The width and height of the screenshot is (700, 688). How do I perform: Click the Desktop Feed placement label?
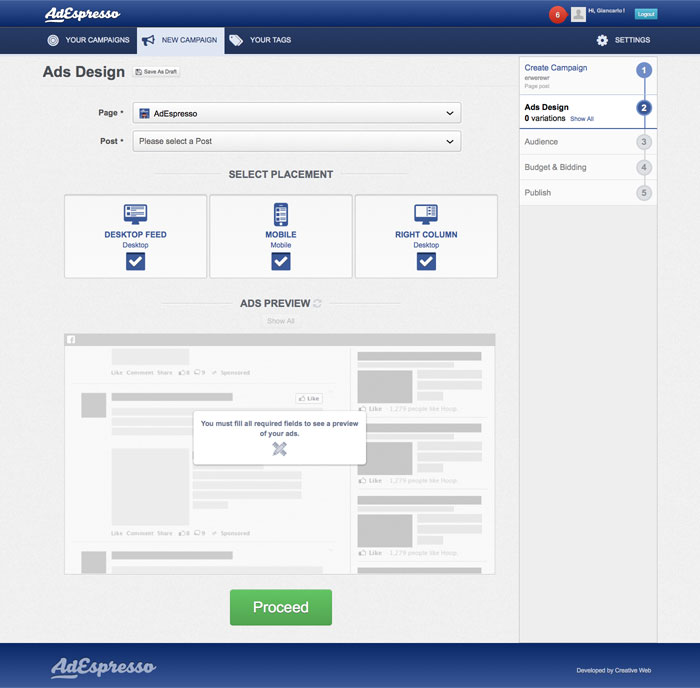click(135, 234)
